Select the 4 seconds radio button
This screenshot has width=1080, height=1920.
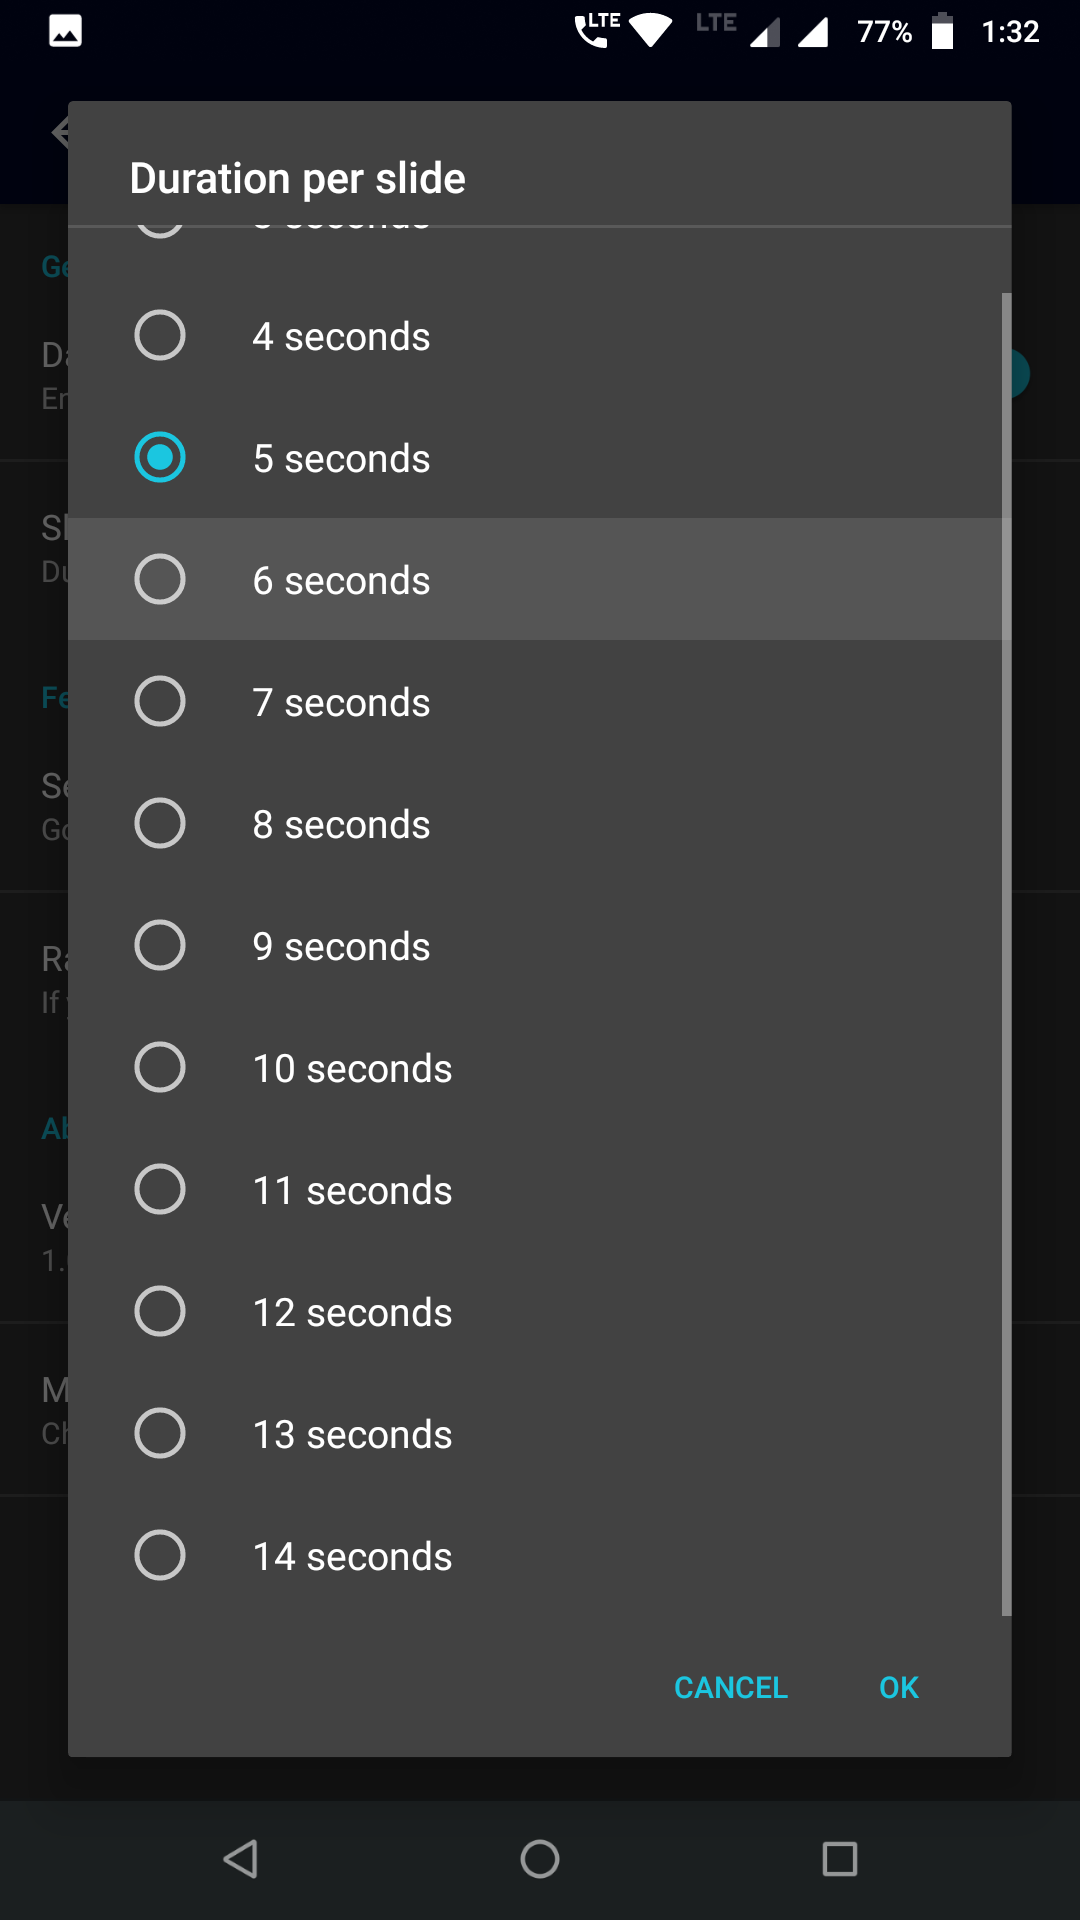point(160,335)
